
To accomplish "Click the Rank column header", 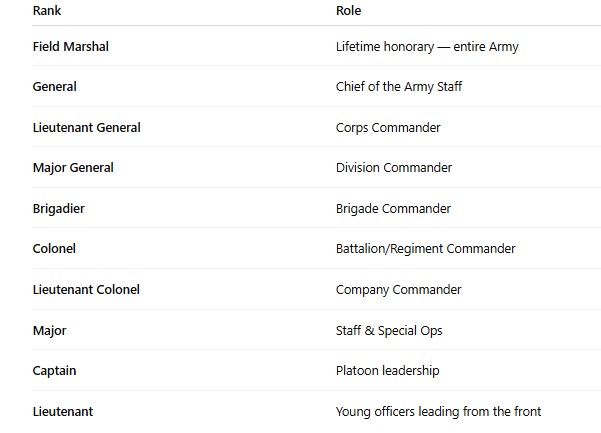I will point(46,11).
